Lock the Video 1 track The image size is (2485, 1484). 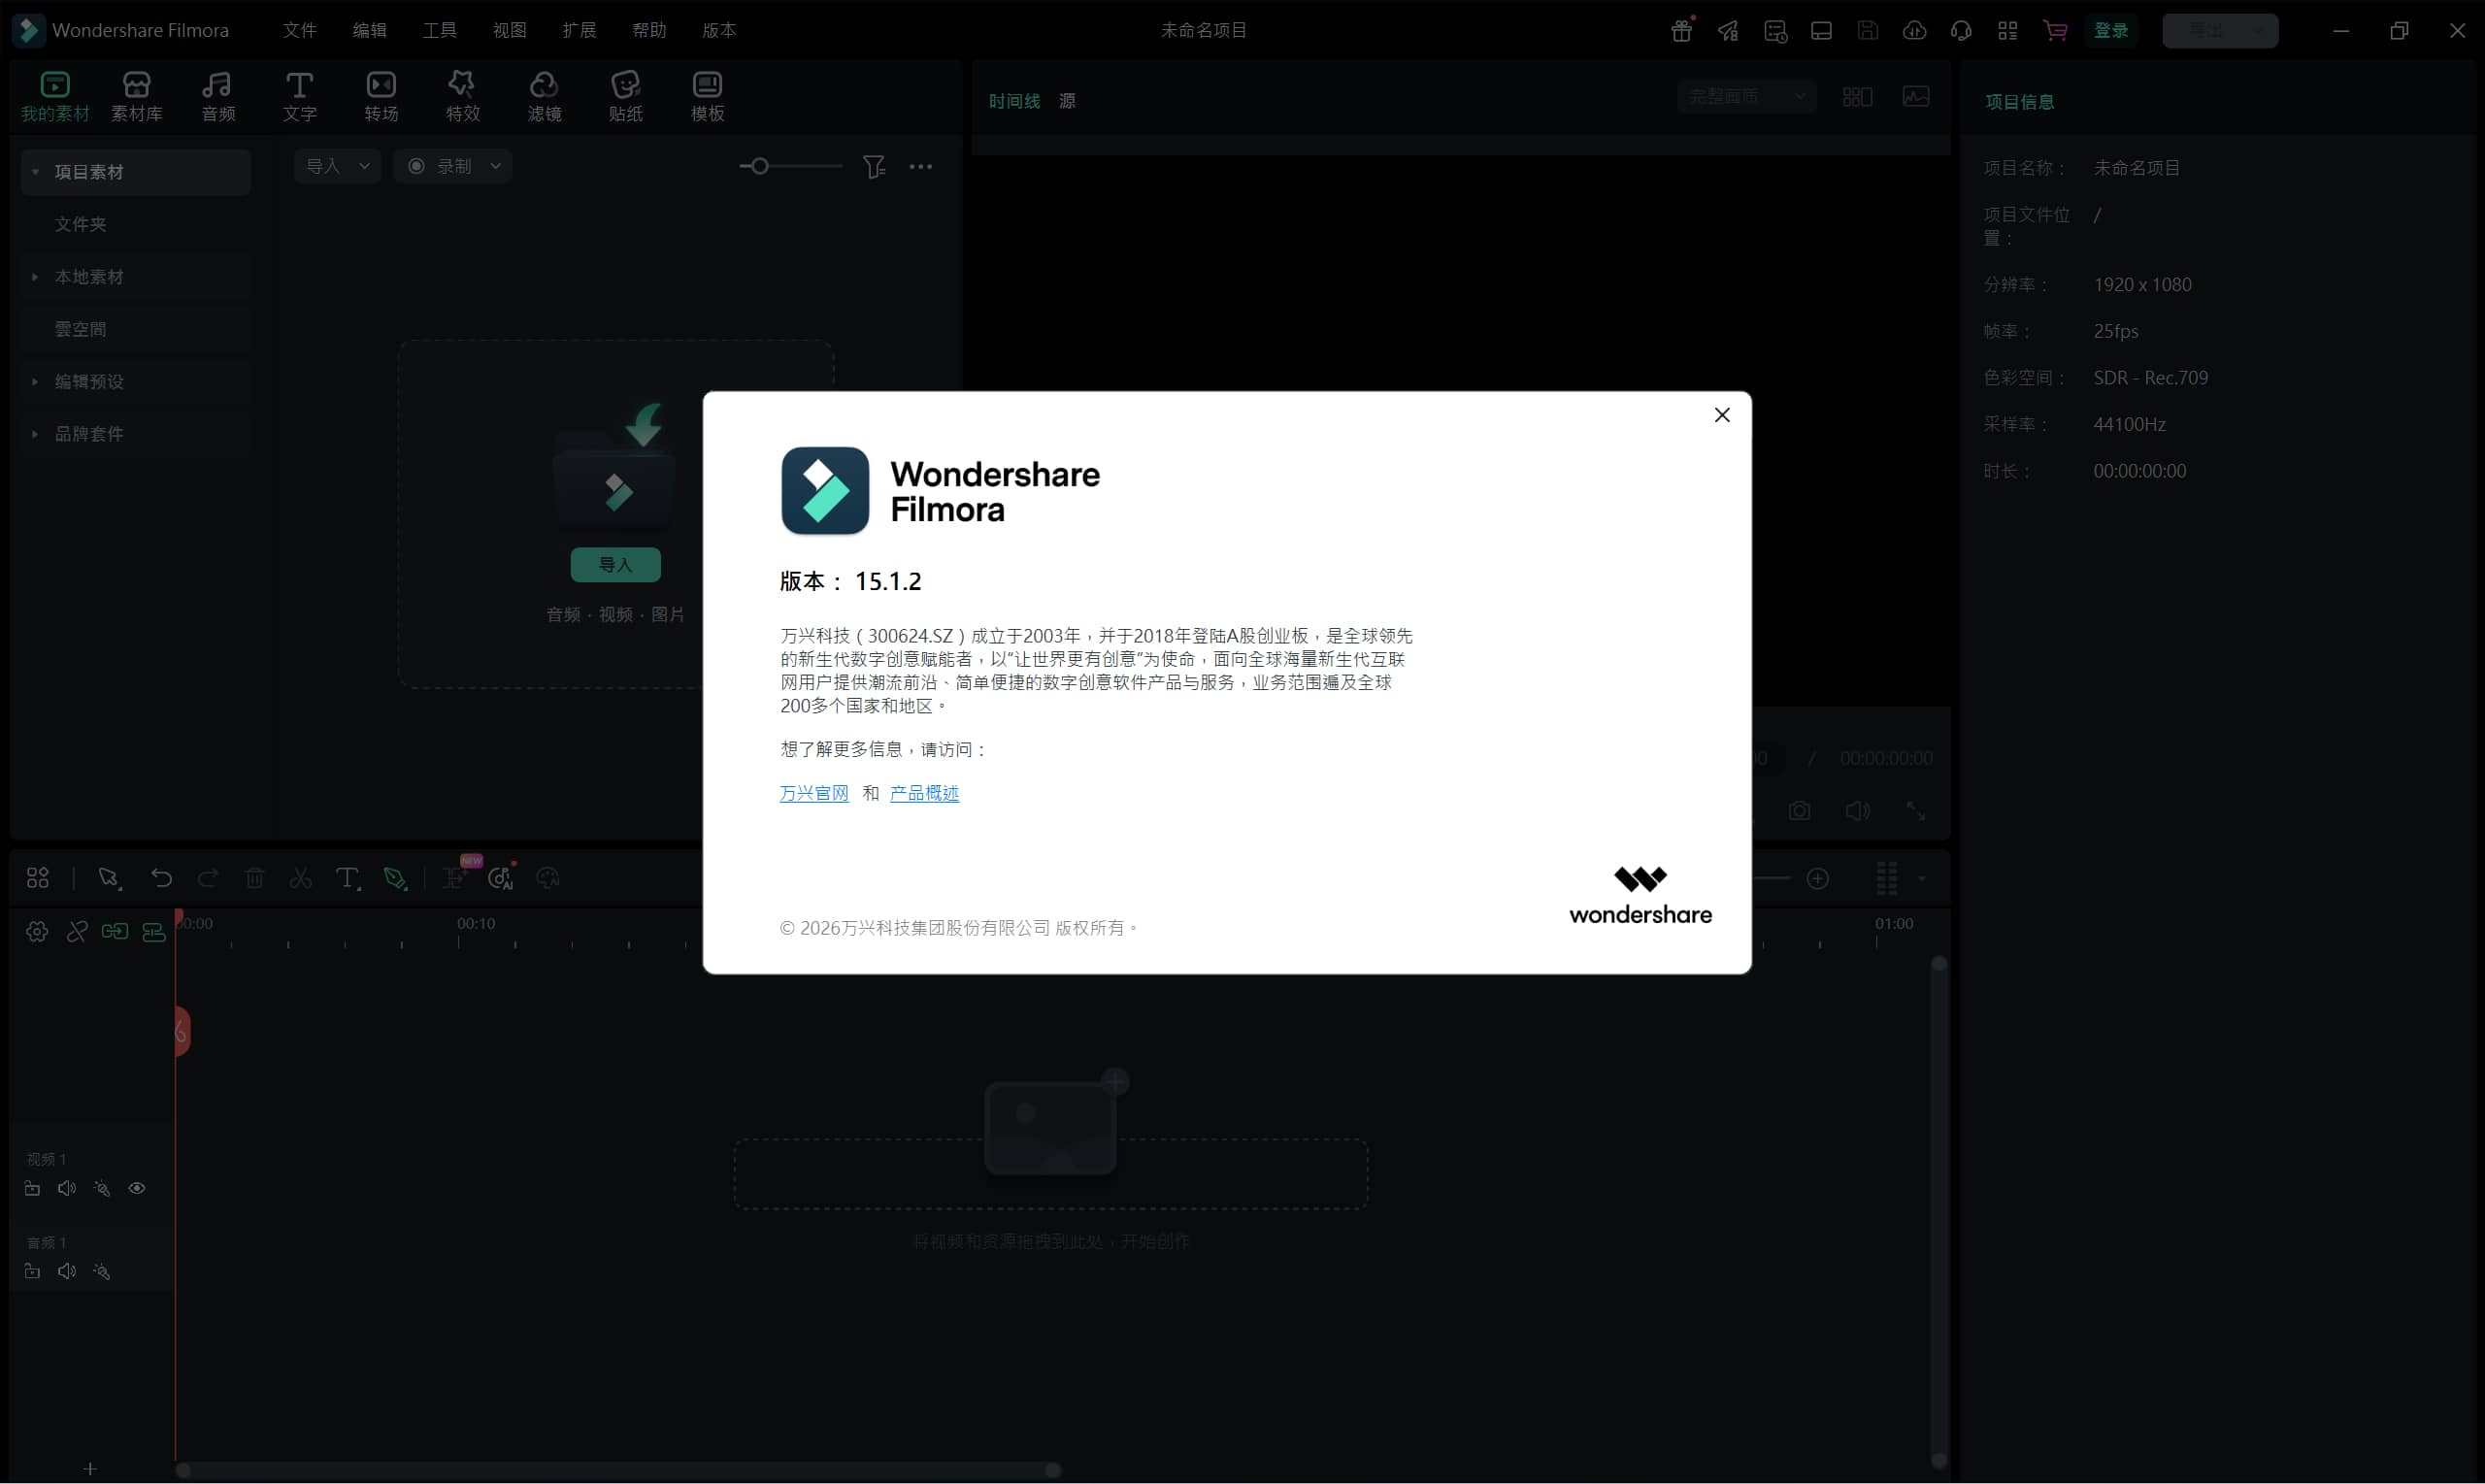(32, 1188)
